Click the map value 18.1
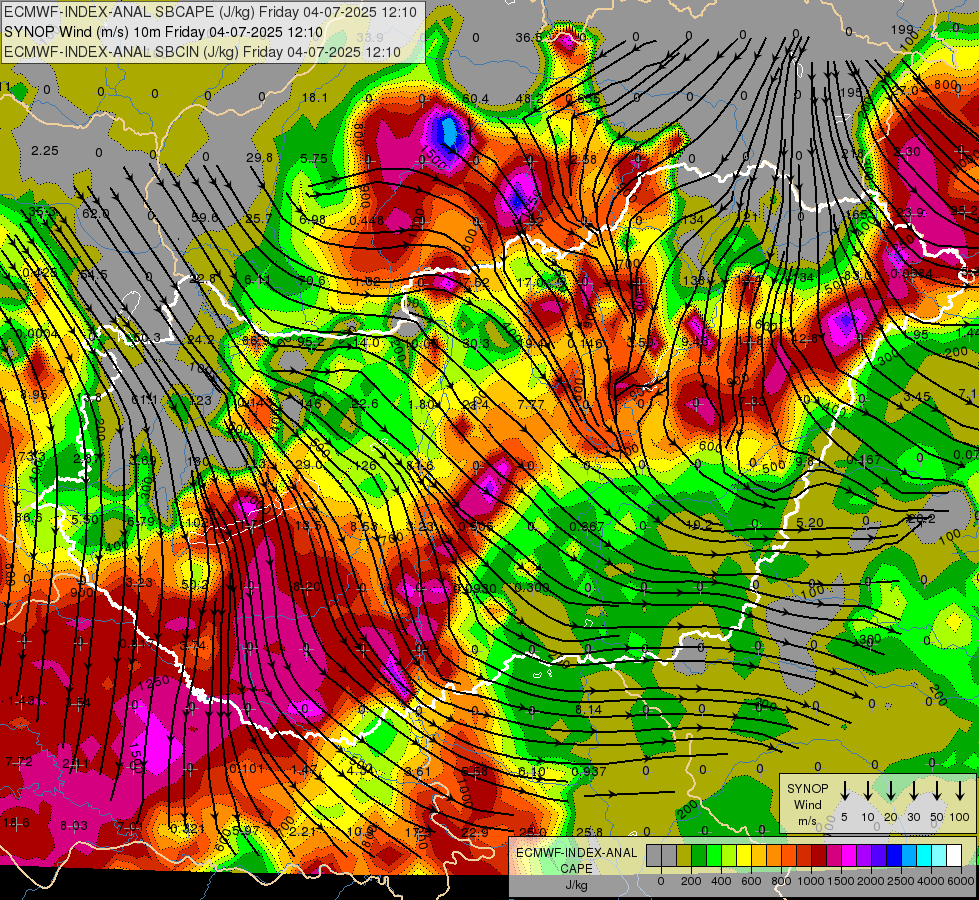979x900 pixels. (315, 97)
